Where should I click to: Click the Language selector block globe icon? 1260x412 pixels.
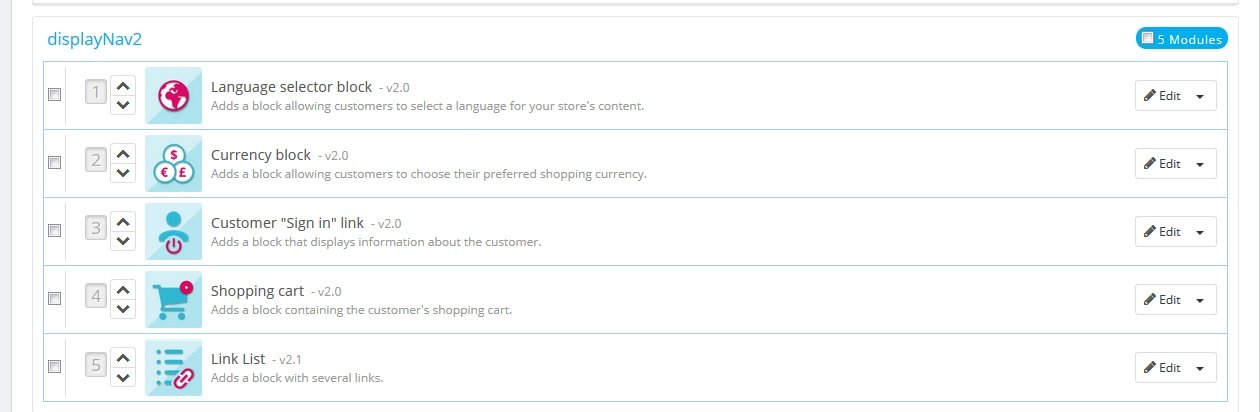point(173,96)
